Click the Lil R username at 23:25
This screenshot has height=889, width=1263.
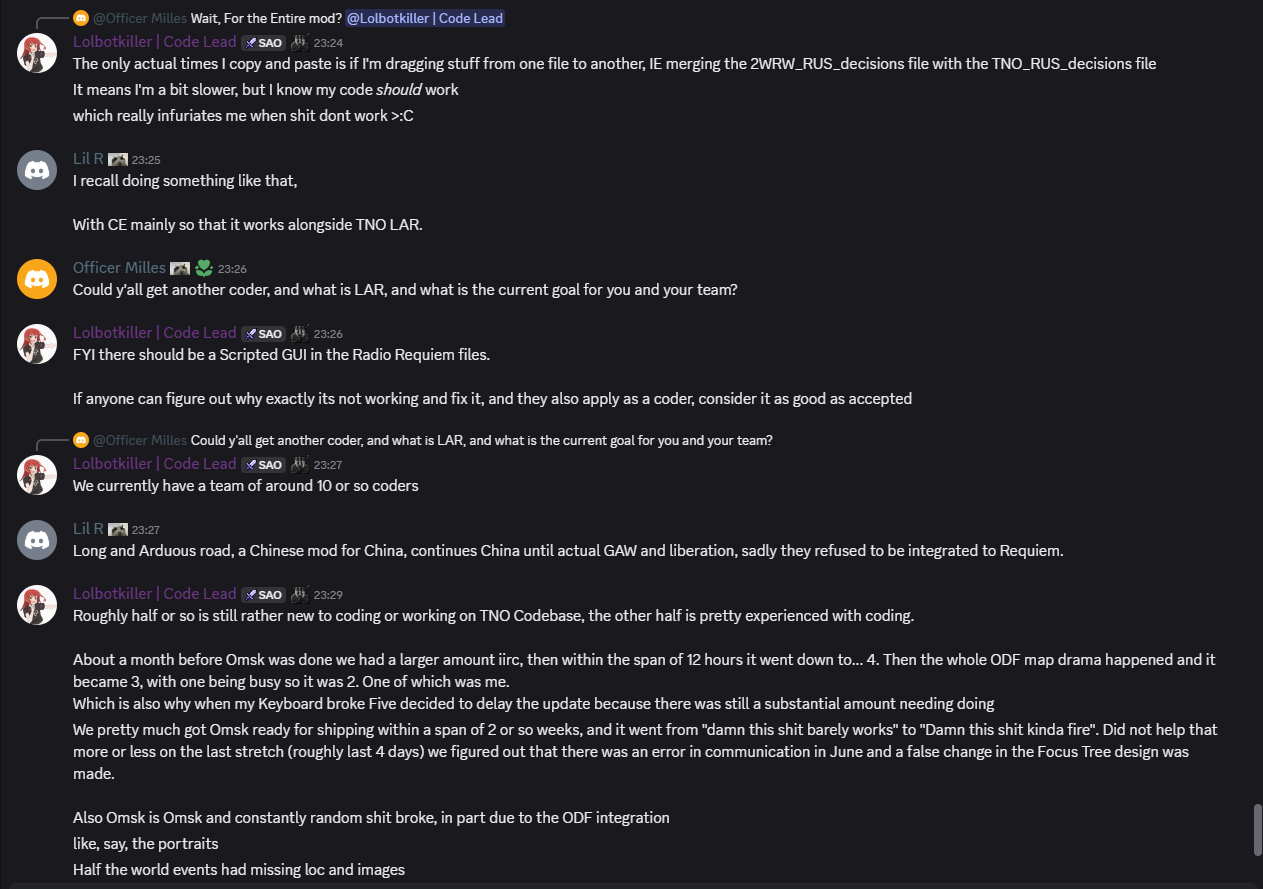tap(88, 159)
